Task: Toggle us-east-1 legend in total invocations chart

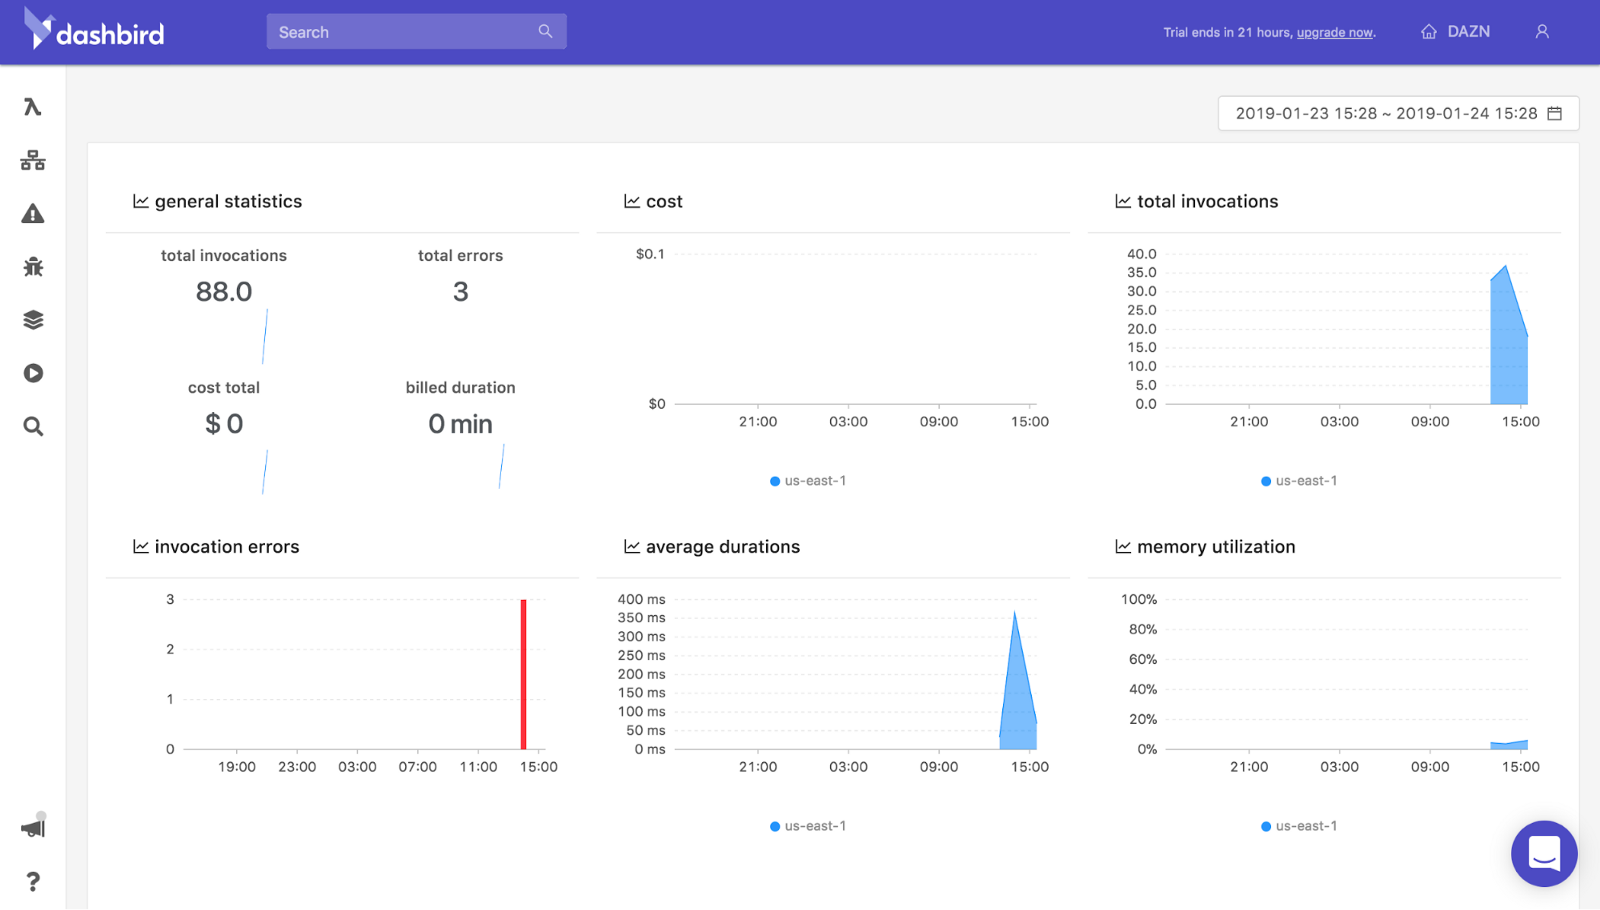Action: tap(1299, 481)
